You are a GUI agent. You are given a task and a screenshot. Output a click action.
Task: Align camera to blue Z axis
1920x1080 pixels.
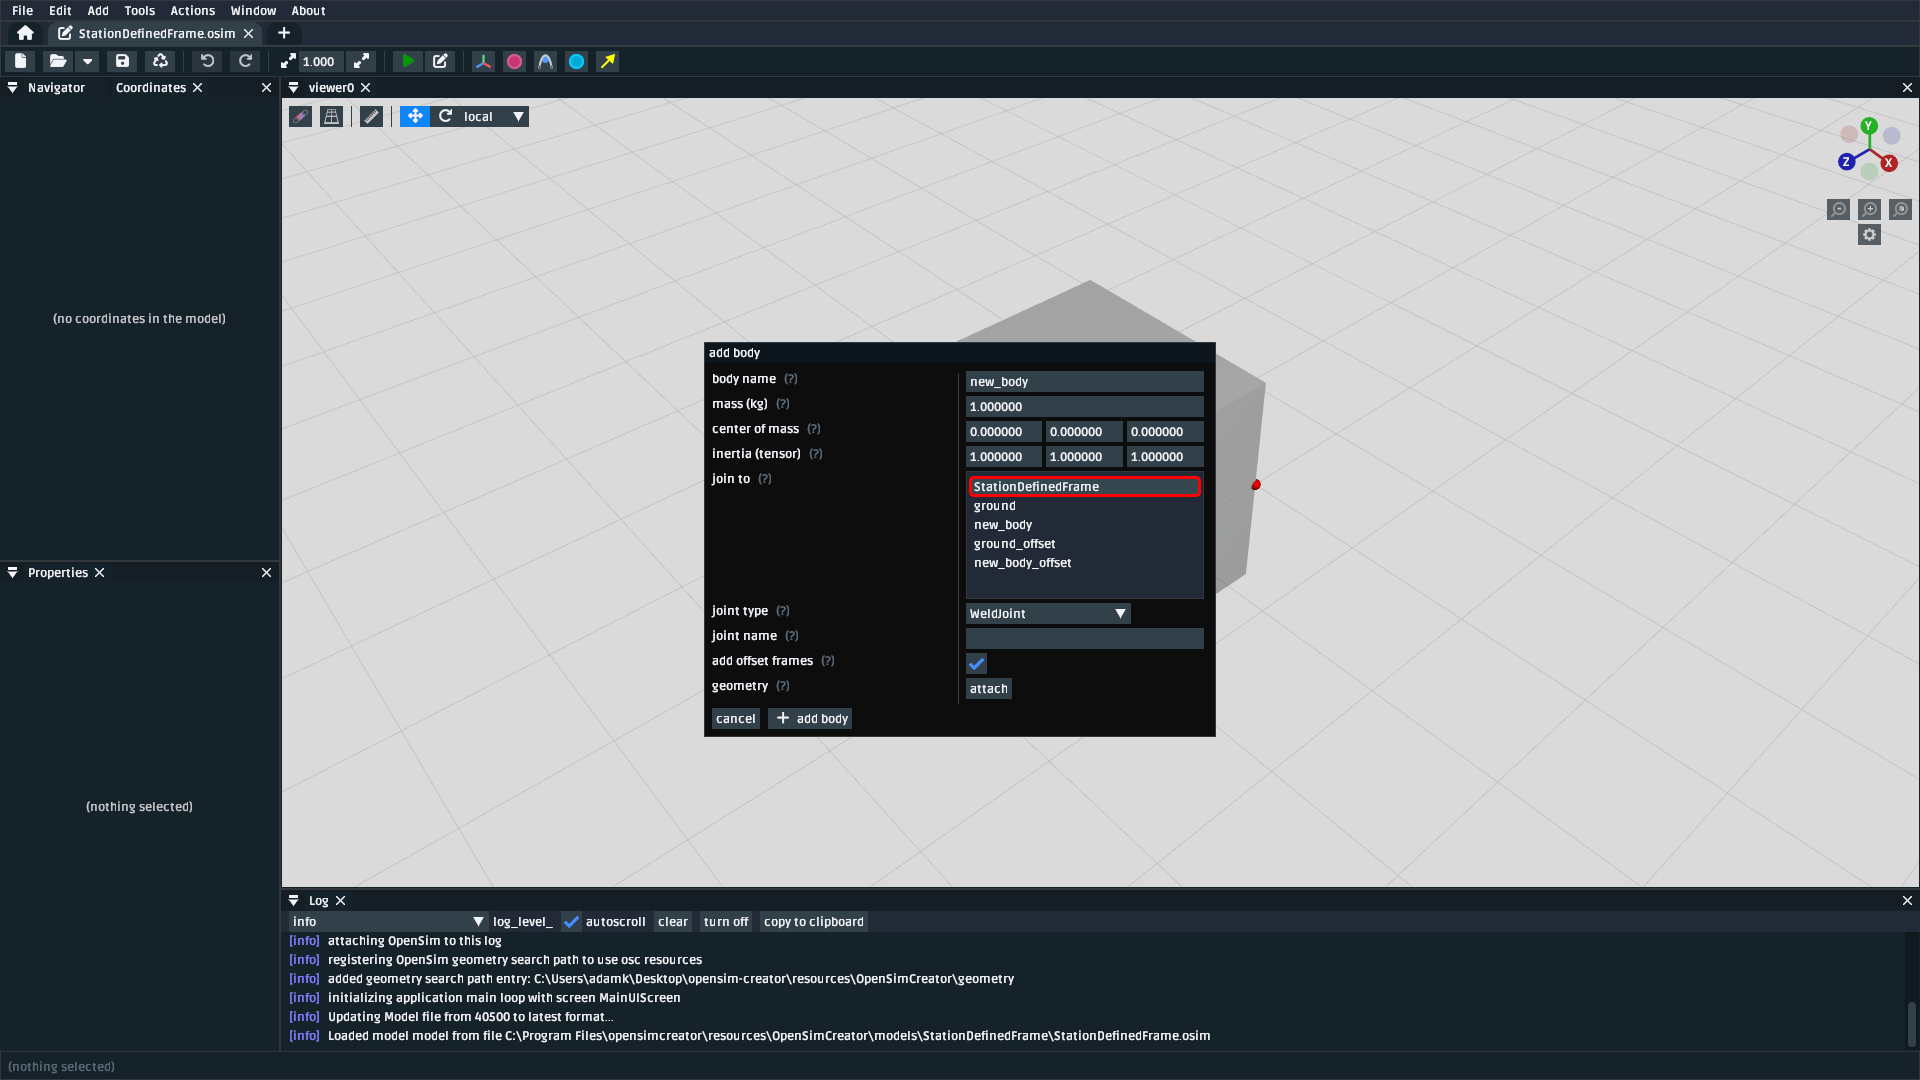point(1846,162)
